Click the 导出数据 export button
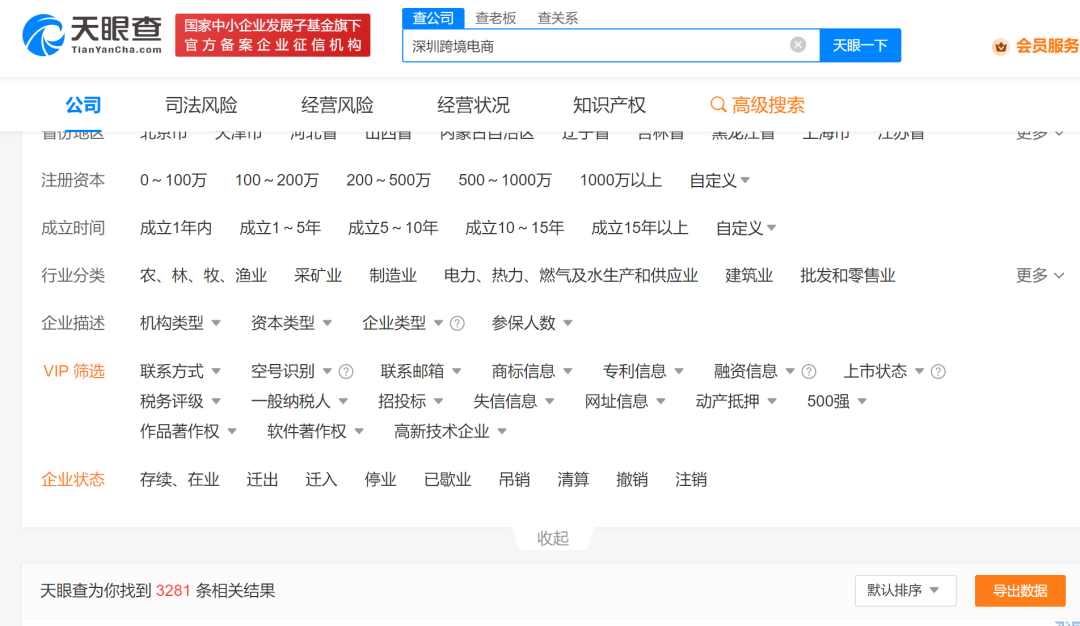The height and width of the screenshot is (626, 1080). tap(1020, 590)
